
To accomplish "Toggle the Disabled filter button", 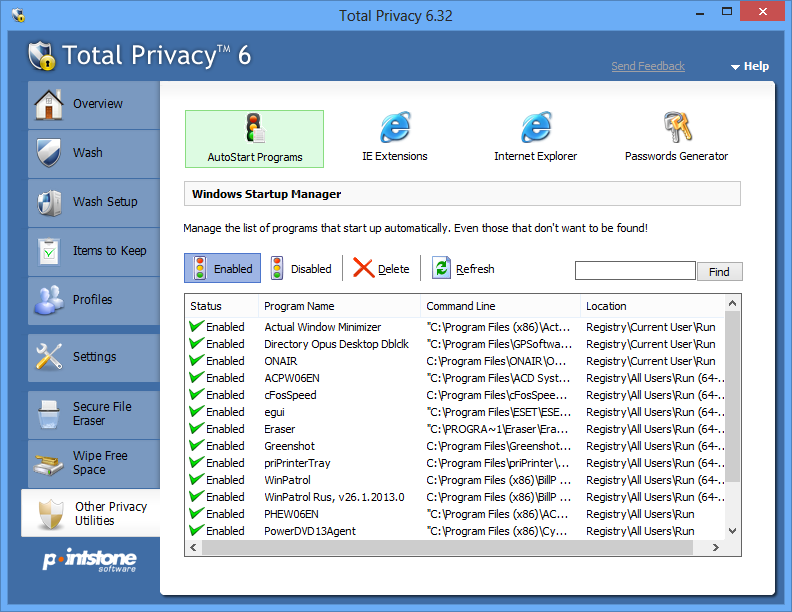I will tap(301, 268).
